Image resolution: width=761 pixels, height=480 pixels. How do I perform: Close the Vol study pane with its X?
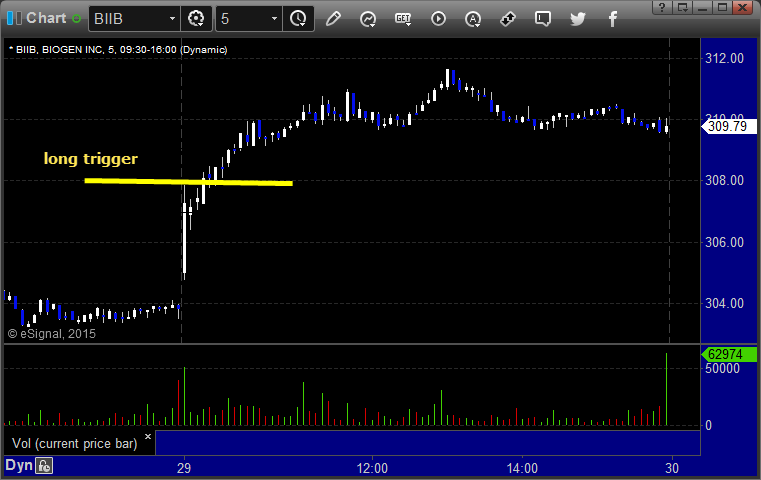[x=148, y=436]
